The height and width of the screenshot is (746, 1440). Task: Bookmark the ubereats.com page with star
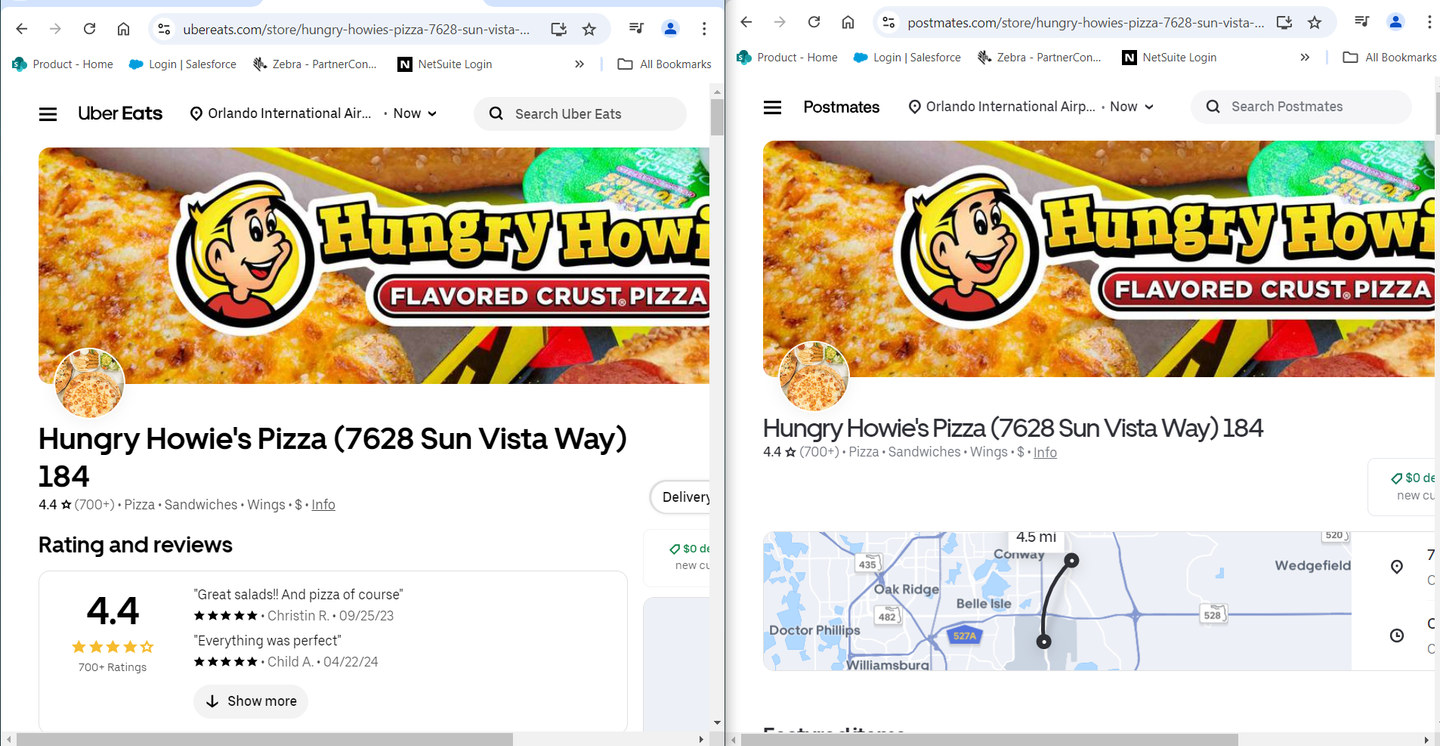590,29
